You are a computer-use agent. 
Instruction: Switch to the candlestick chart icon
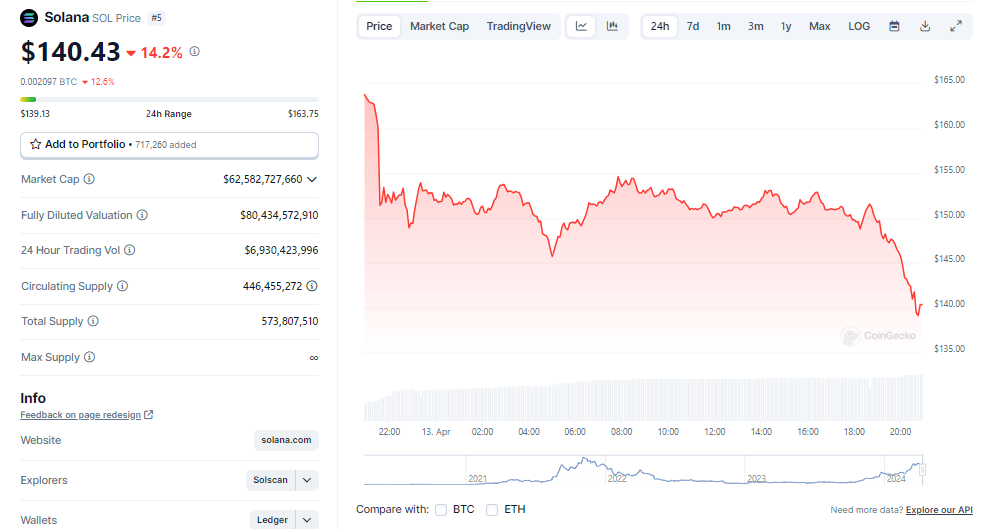point(612,26)
